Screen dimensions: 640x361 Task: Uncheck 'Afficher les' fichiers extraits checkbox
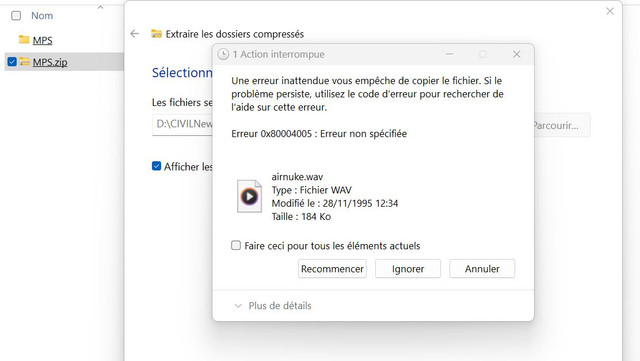coord(156,166)
